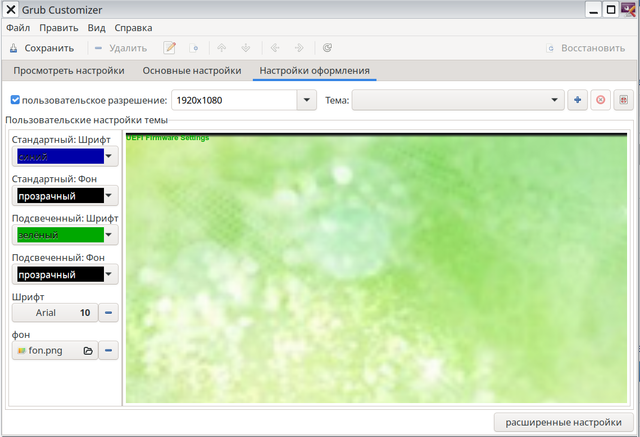Click the Удалить remove entry button

[x=121, y=48]
